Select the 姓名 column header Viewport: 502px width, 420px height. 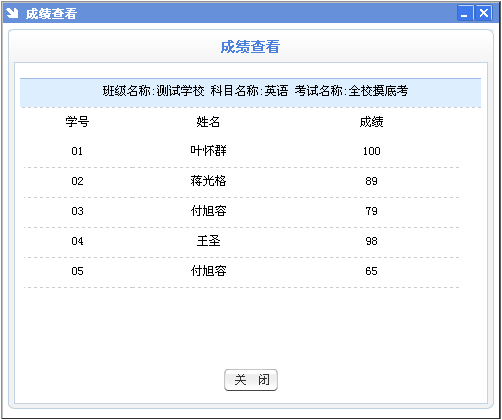click(208, 122)
